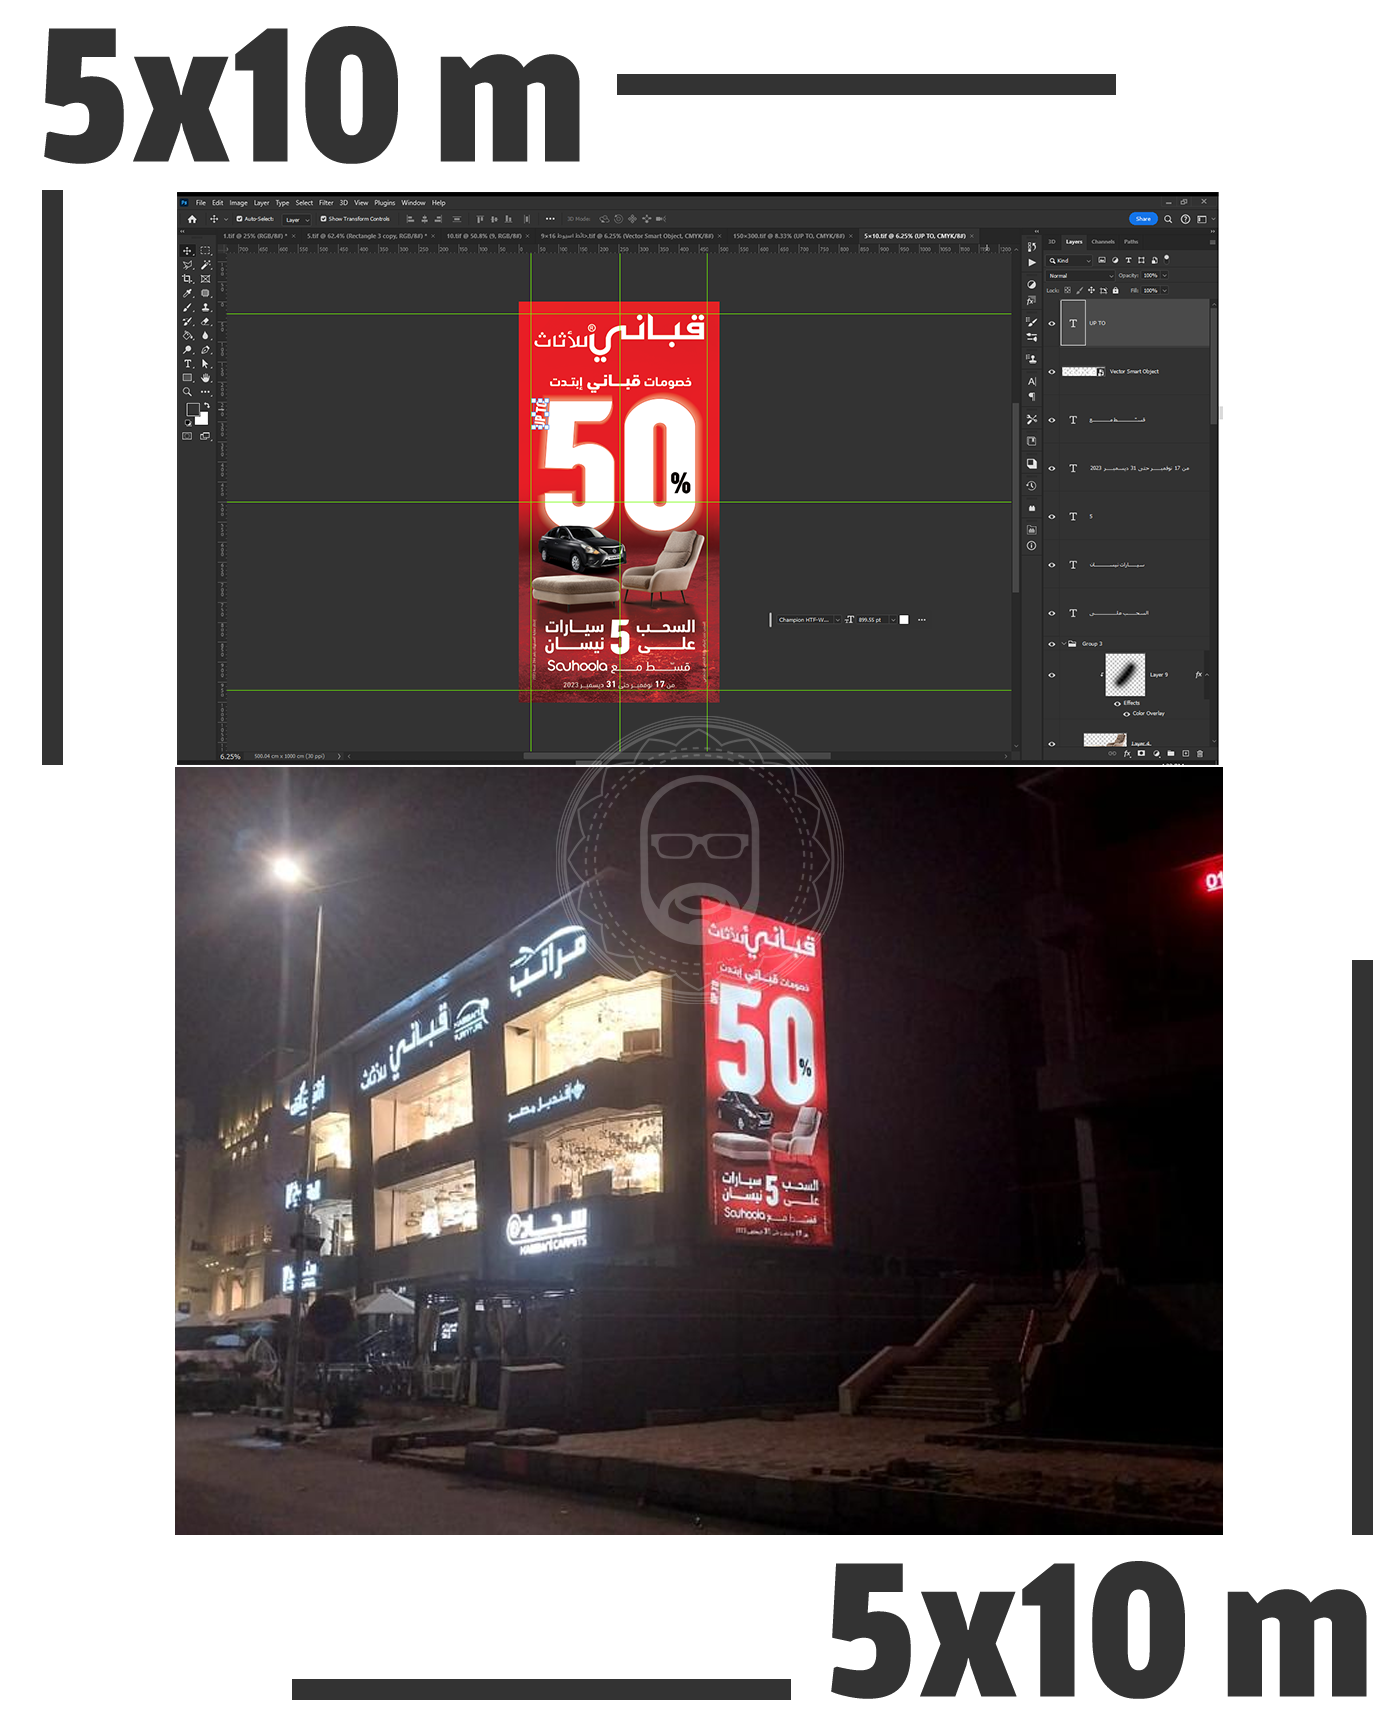This screenshot has width=1400, height=1720.
Task: Open the Photoshop search icon
Action: (x=1168, y=219)
